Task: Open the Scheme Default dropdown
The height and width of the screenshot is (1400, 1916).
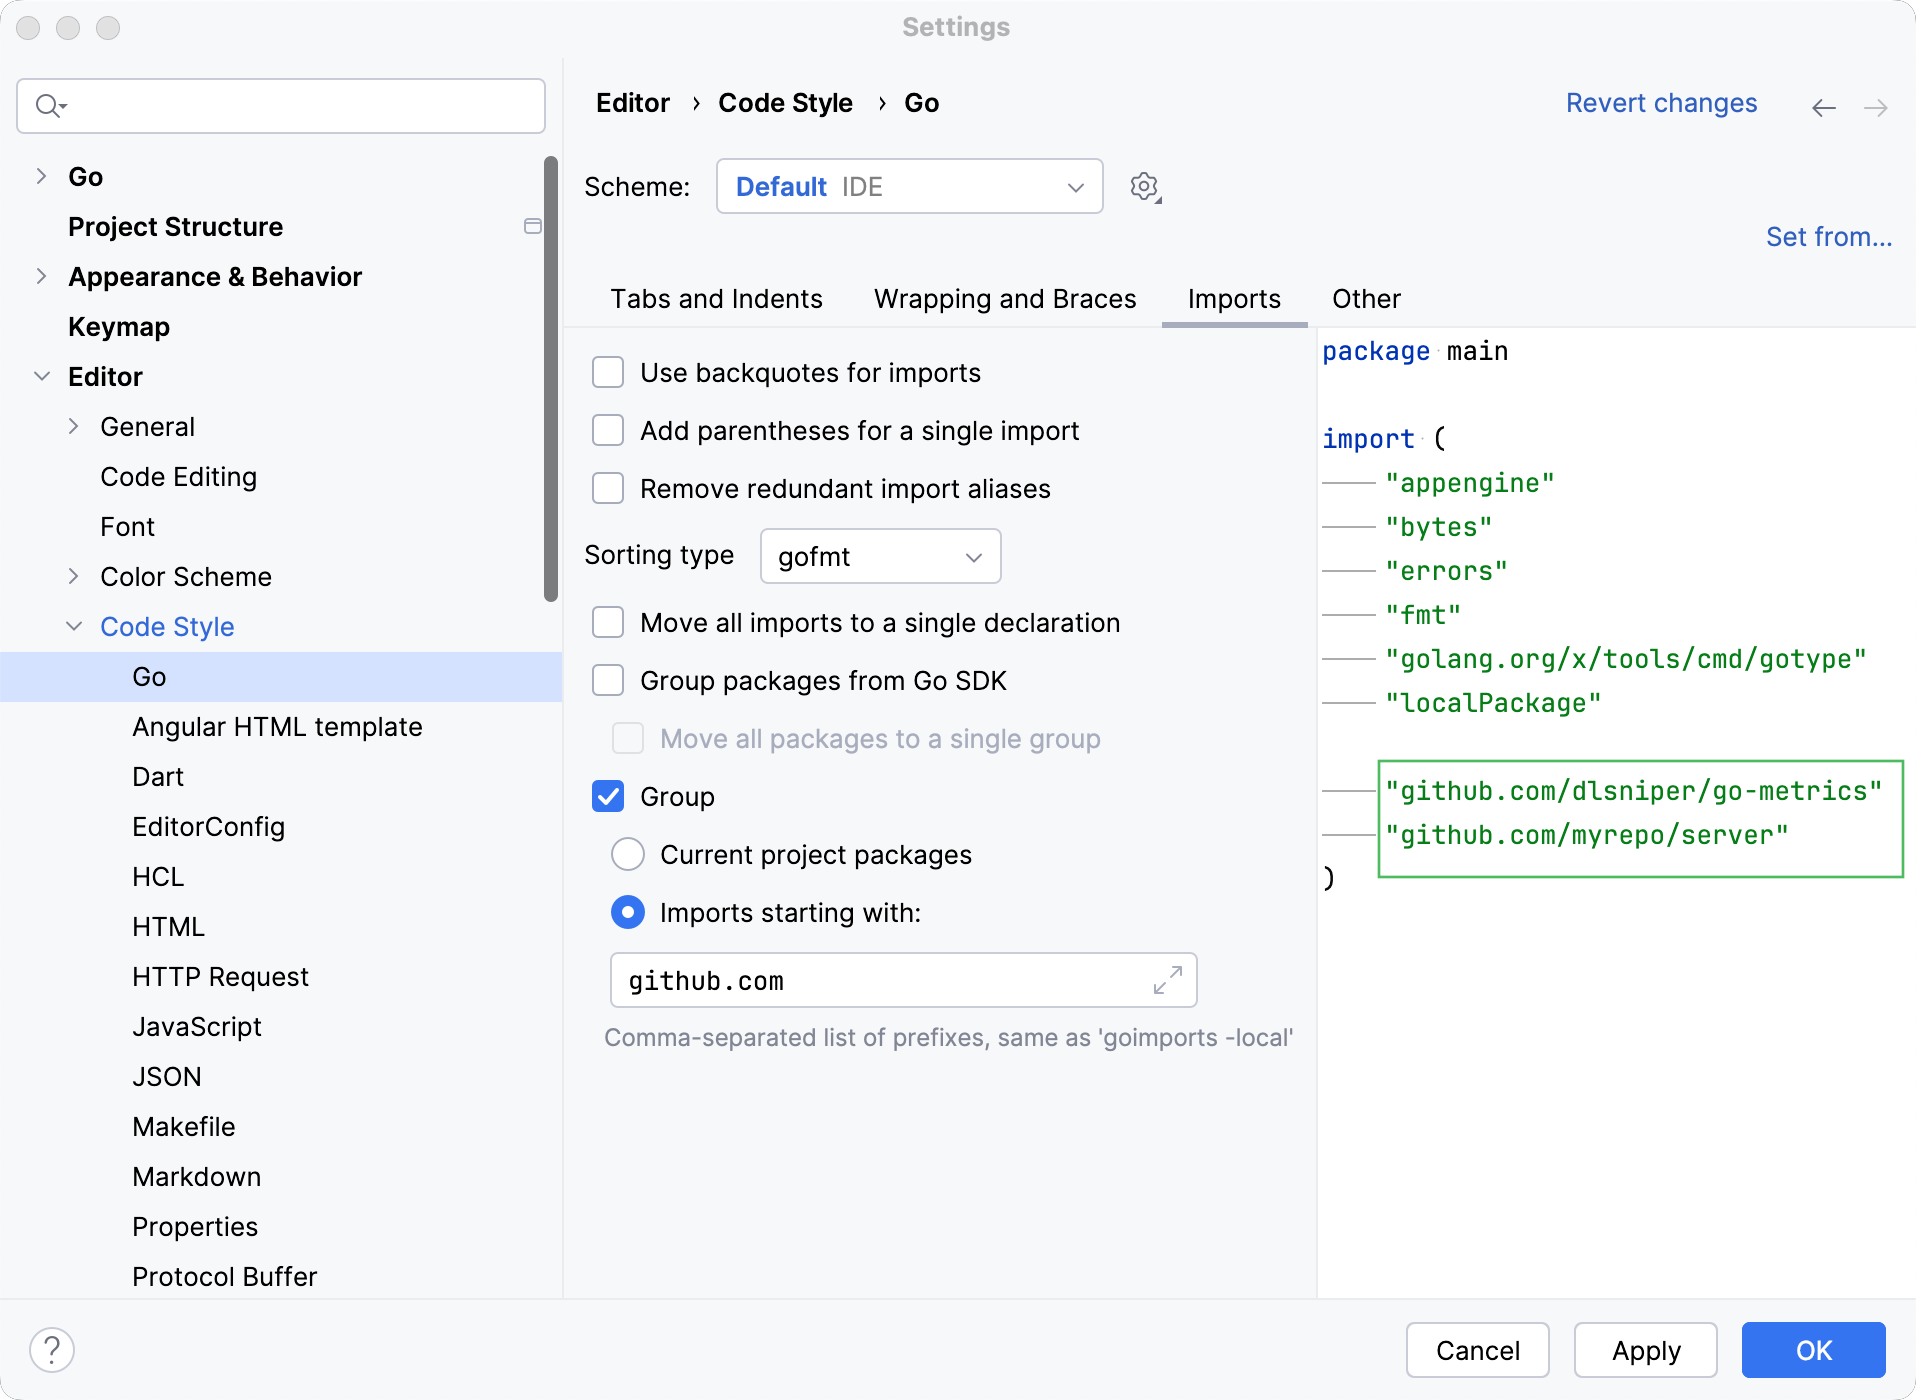Action: [909, 187]
